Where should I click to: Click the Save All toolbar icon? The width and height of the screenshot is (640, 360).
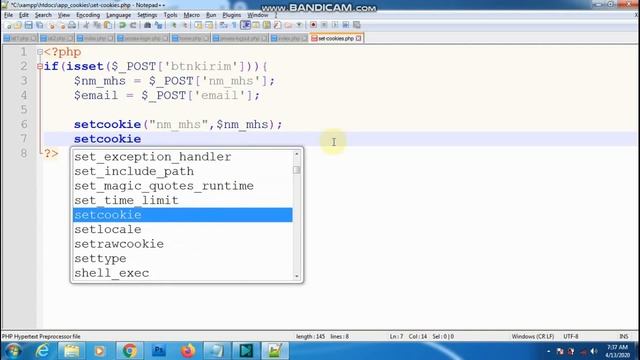click(x=40, y=25)
